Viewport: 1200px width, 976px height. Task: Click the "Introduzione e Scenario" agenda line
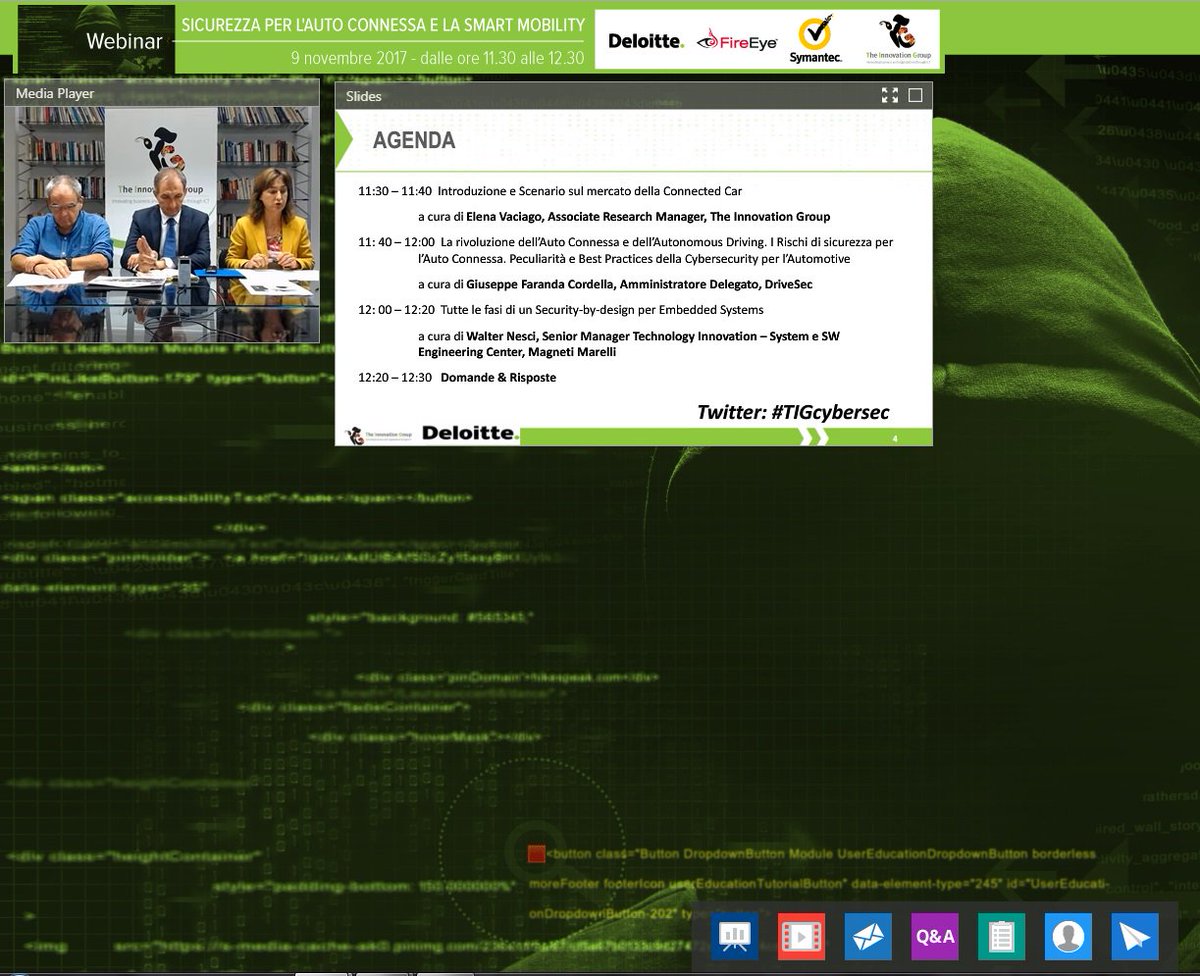click(550, 190)
